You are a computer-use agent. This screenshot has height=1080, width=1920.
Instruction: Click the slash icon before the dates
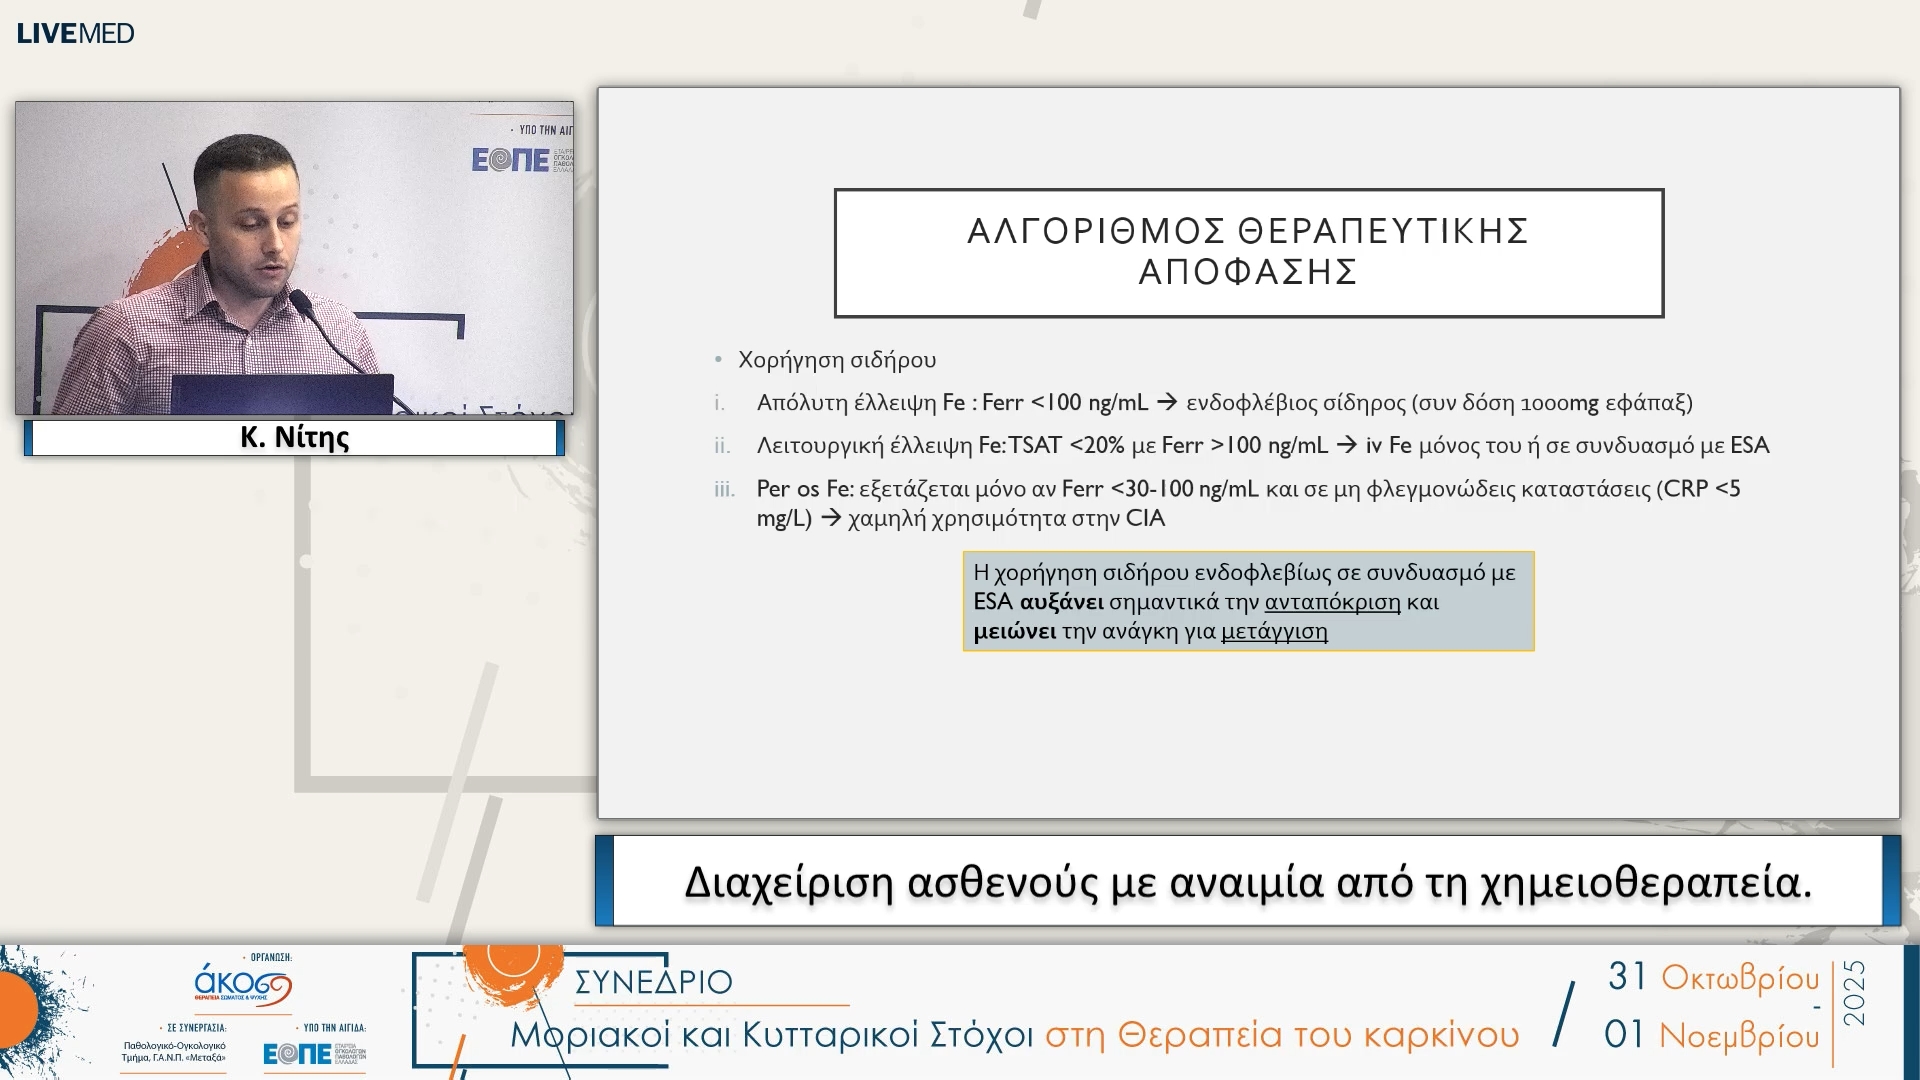1563,1012
